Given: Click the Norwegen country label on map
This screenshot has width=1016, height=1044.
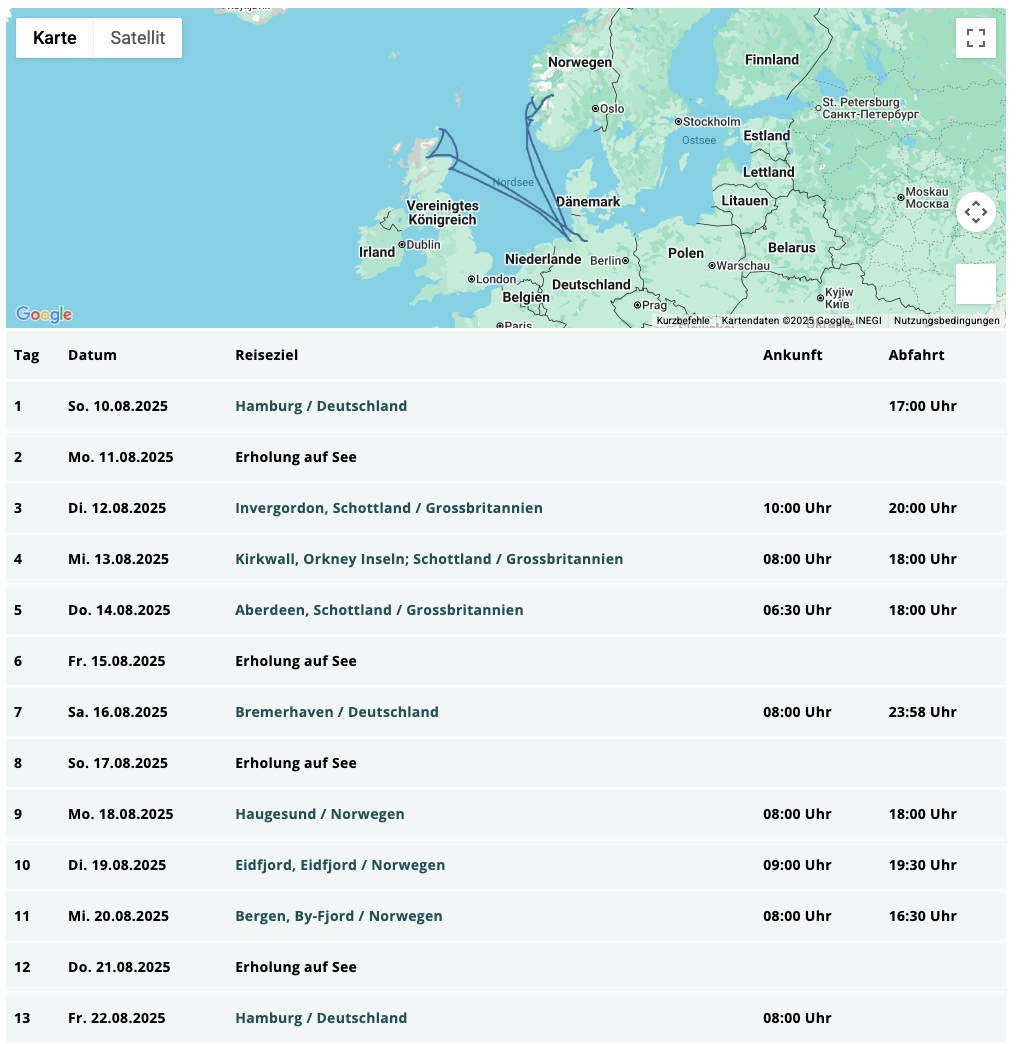Looking at the screenshot, I should (x=579, y=62).
